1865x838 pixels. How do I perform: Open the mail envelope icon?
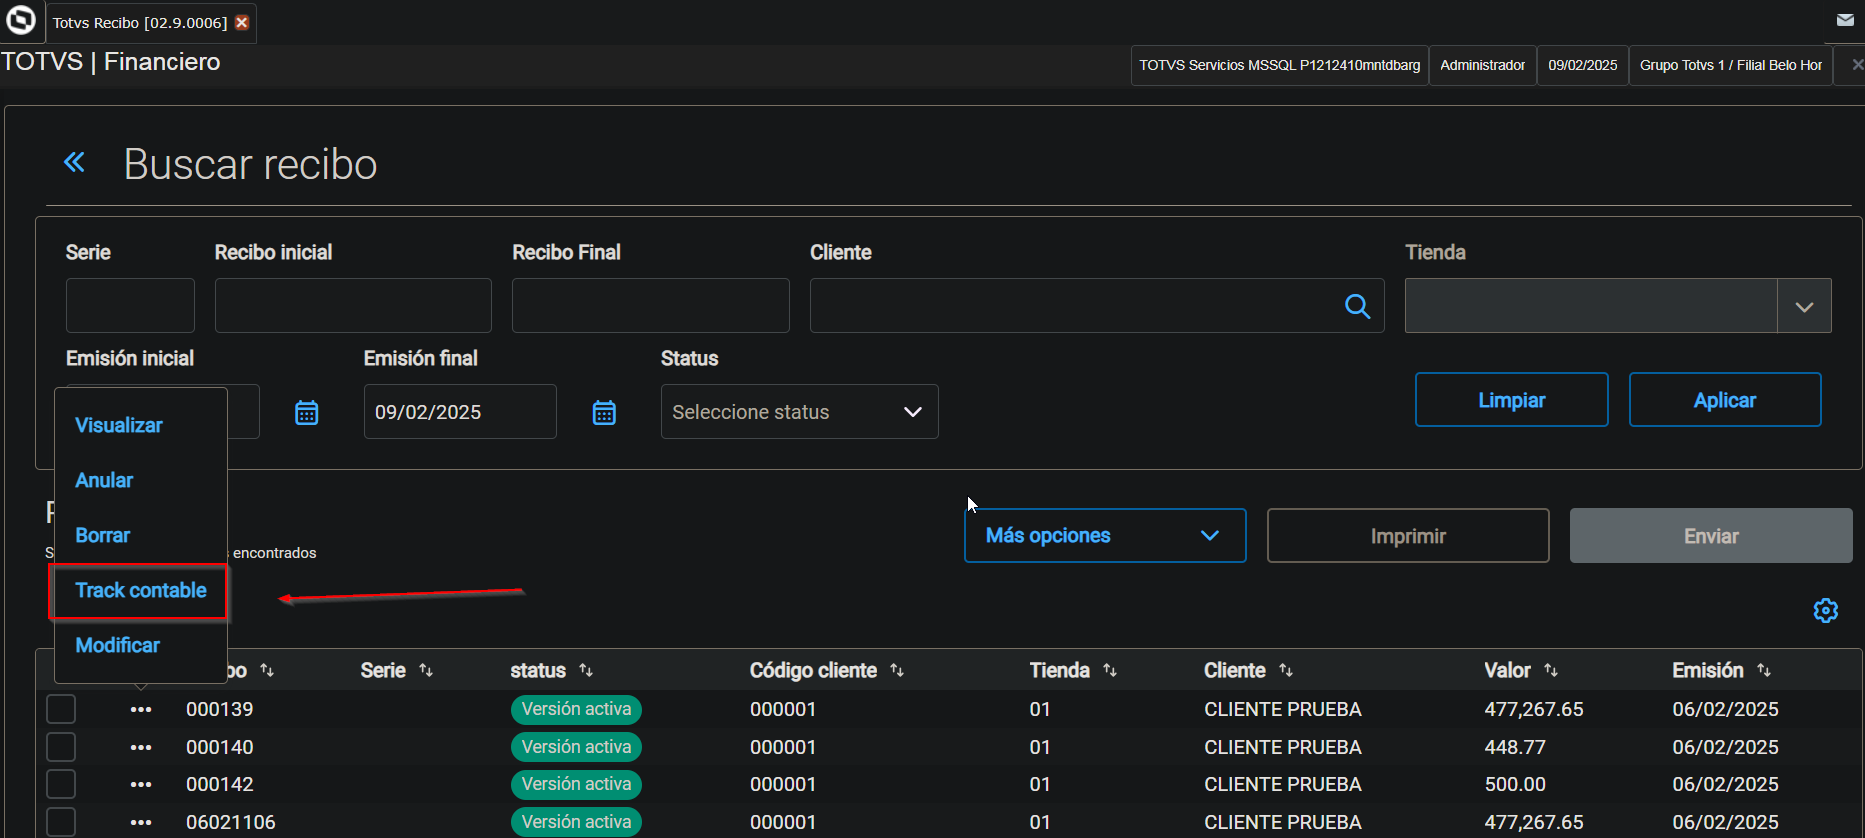click(x=1845, y=20)
